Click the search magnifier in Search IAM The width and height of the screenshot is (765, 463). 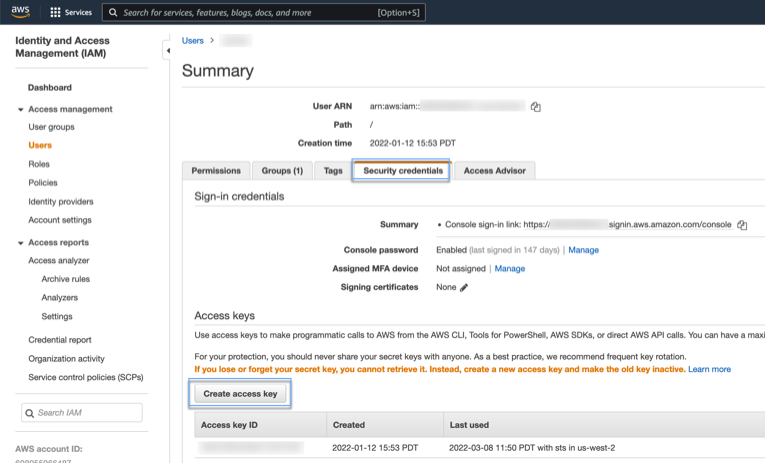tap(30, 413)
